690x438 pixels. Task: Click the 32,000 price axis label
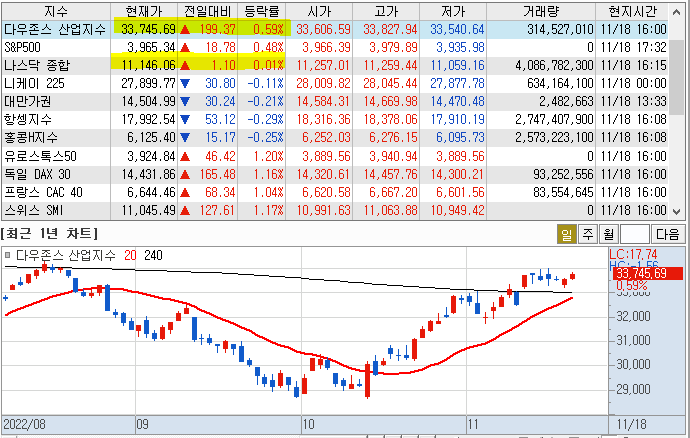[x=633, y=316]
